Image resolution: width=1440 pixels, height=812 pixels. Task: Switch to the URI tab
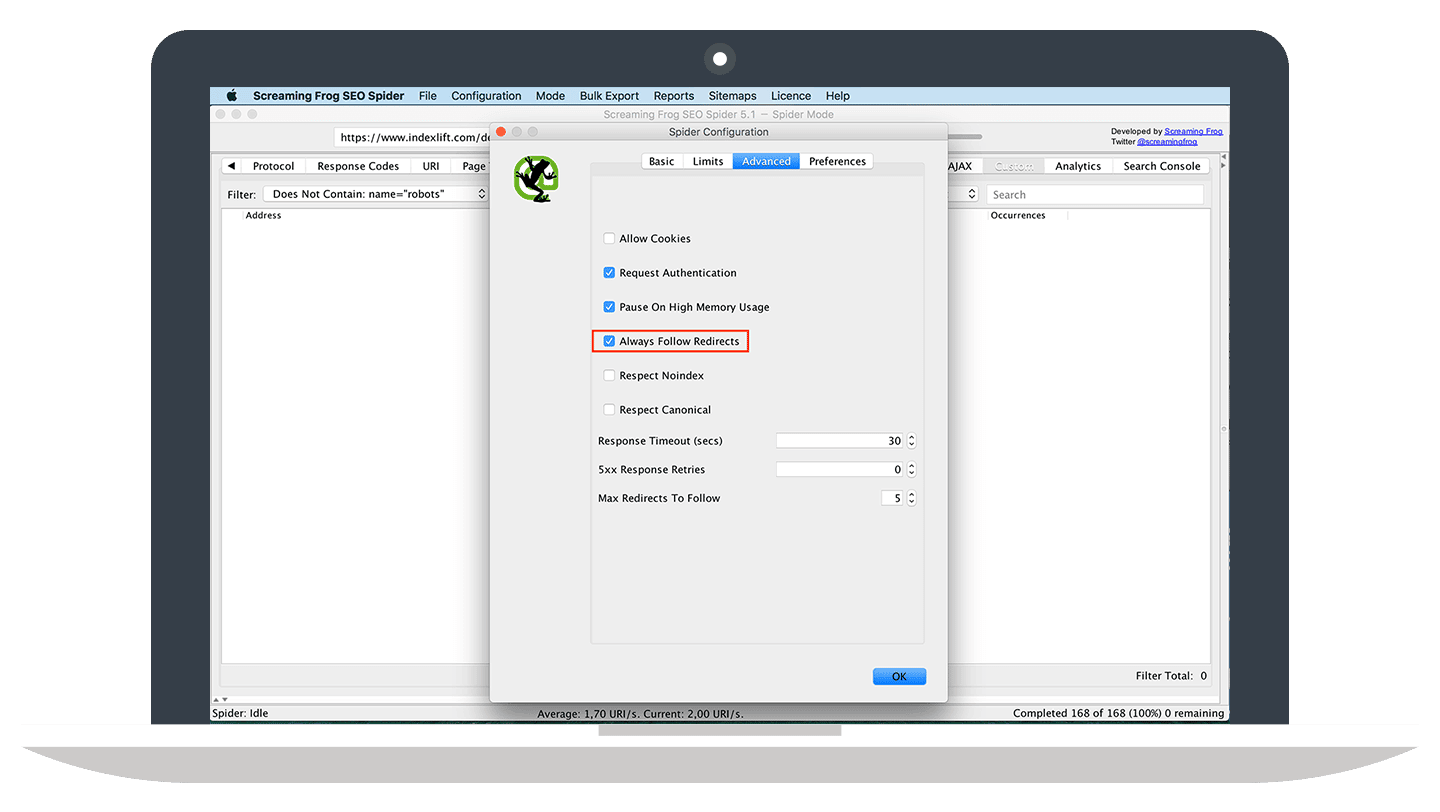[x=431, y=166]
